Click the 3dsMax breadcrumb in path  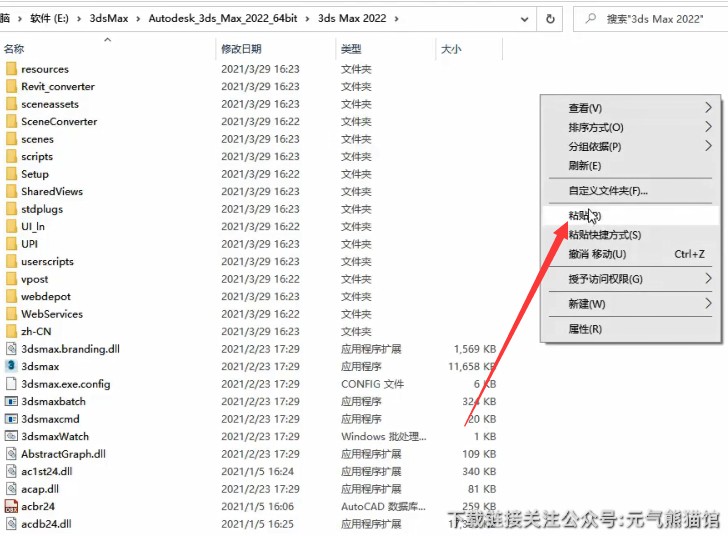[x=108, y=18]
